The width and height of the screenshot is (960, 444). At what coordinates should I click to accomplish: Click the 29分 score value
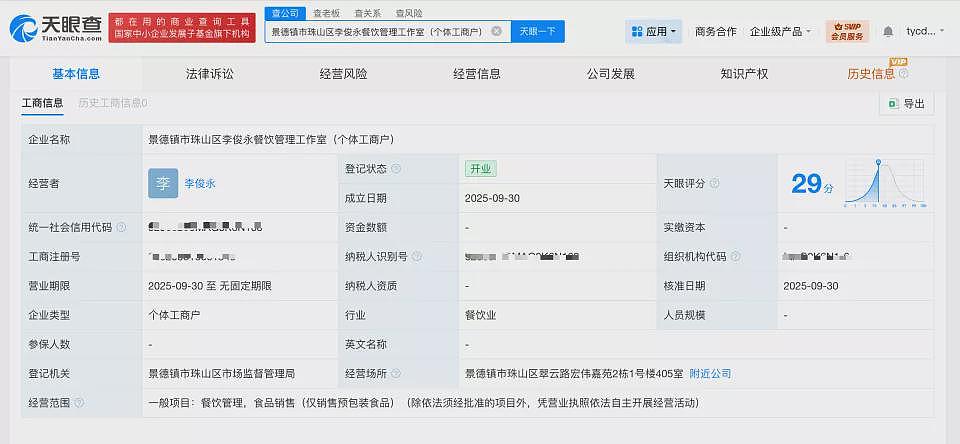click(812, 184)
